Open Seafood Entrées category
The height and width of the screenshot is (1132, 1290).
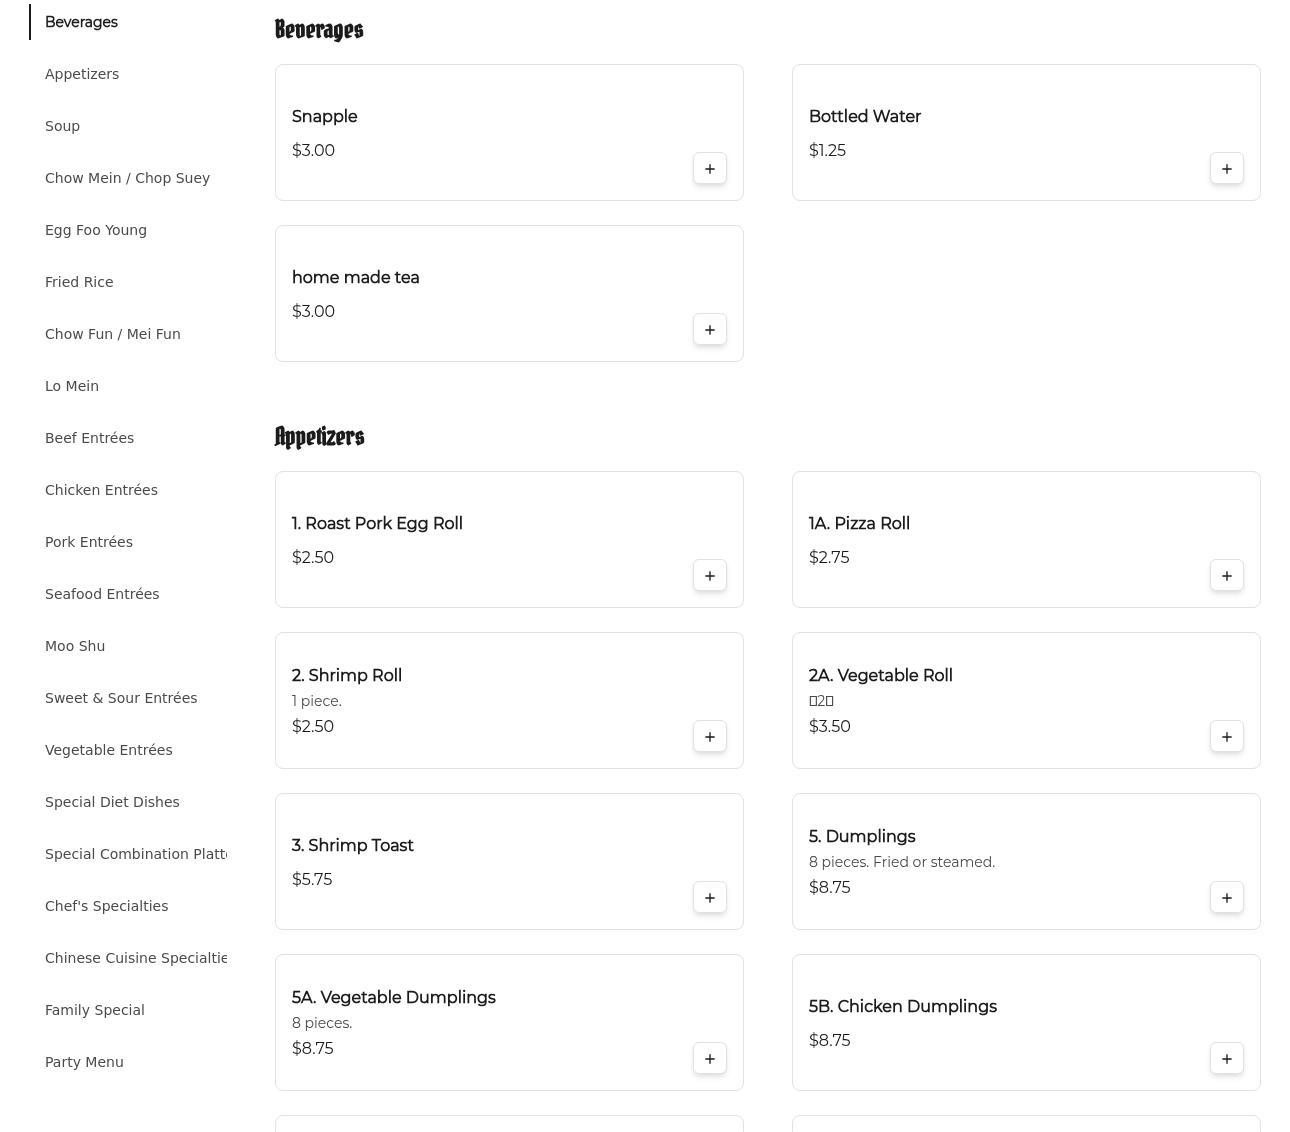[102, 594]
